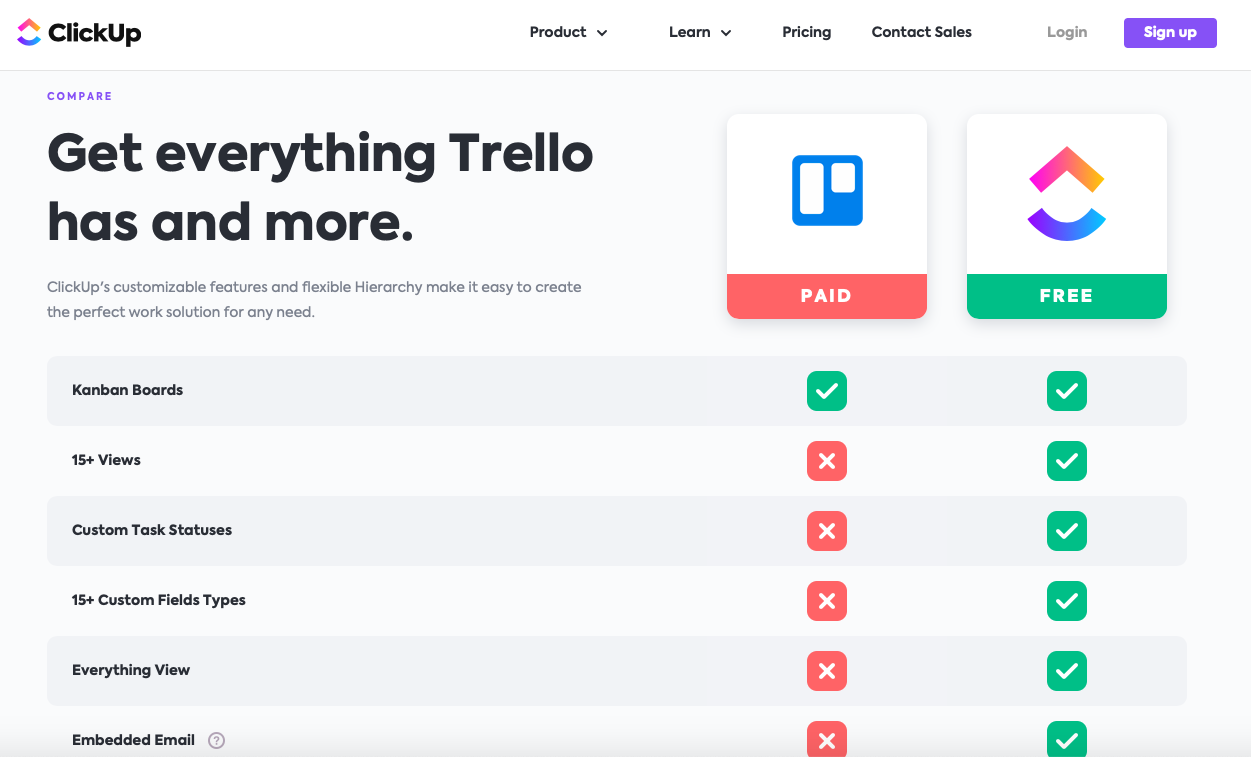Click the red X for 15+ Views

(x=827, y=461)
